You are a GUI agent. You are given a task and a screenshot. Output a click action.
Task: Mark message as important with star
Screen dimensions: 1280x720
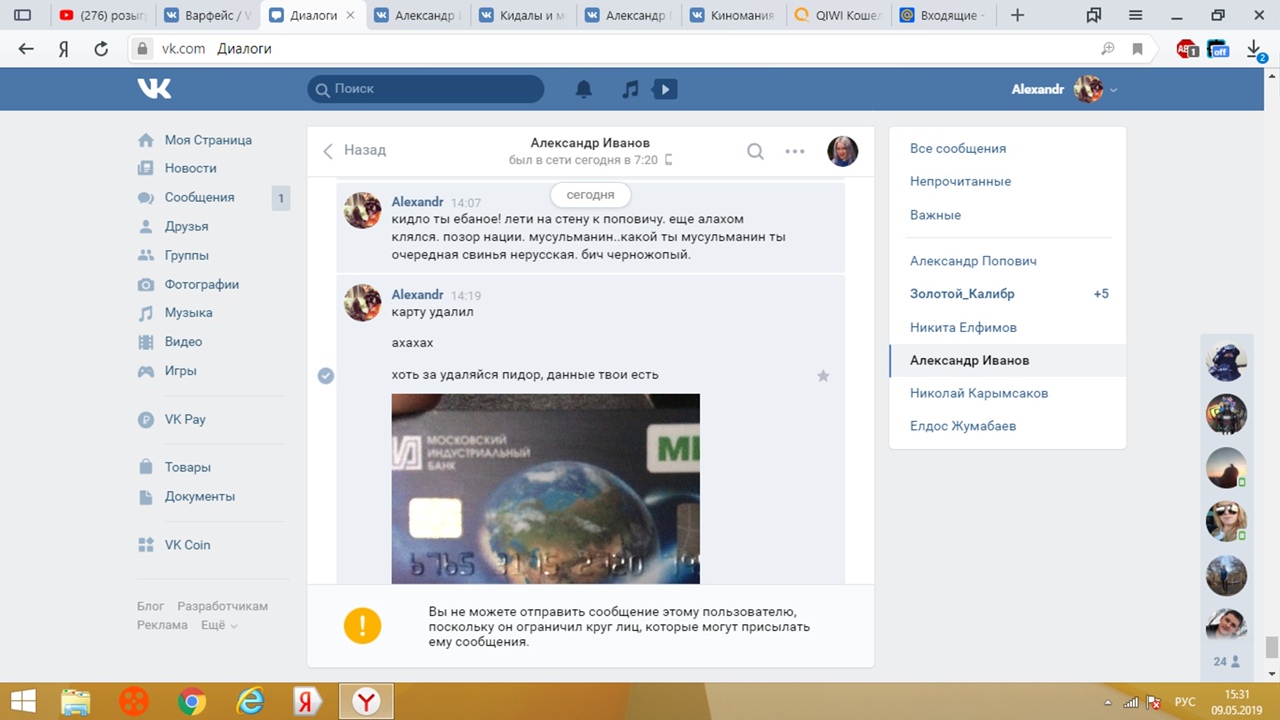click(x=823, y=376)
